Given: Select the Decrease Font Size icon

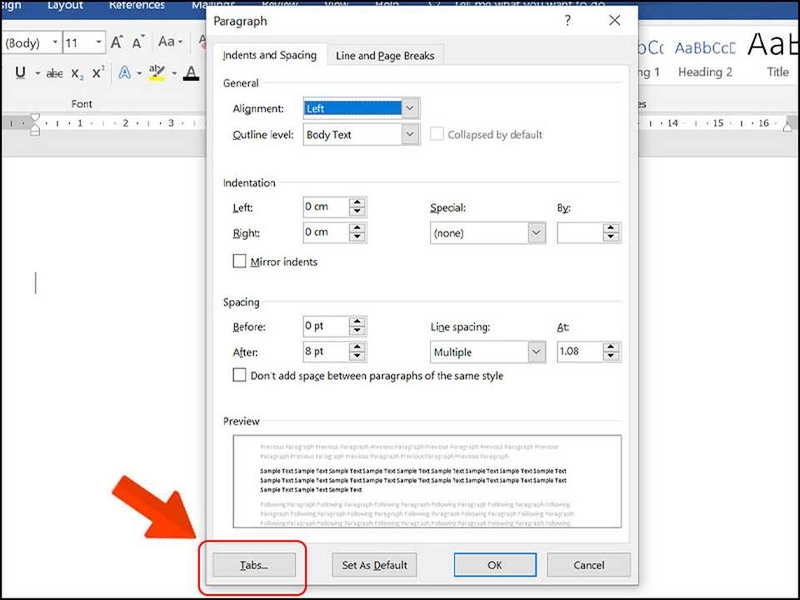Looking at the screenshot, I should (138, 42).
